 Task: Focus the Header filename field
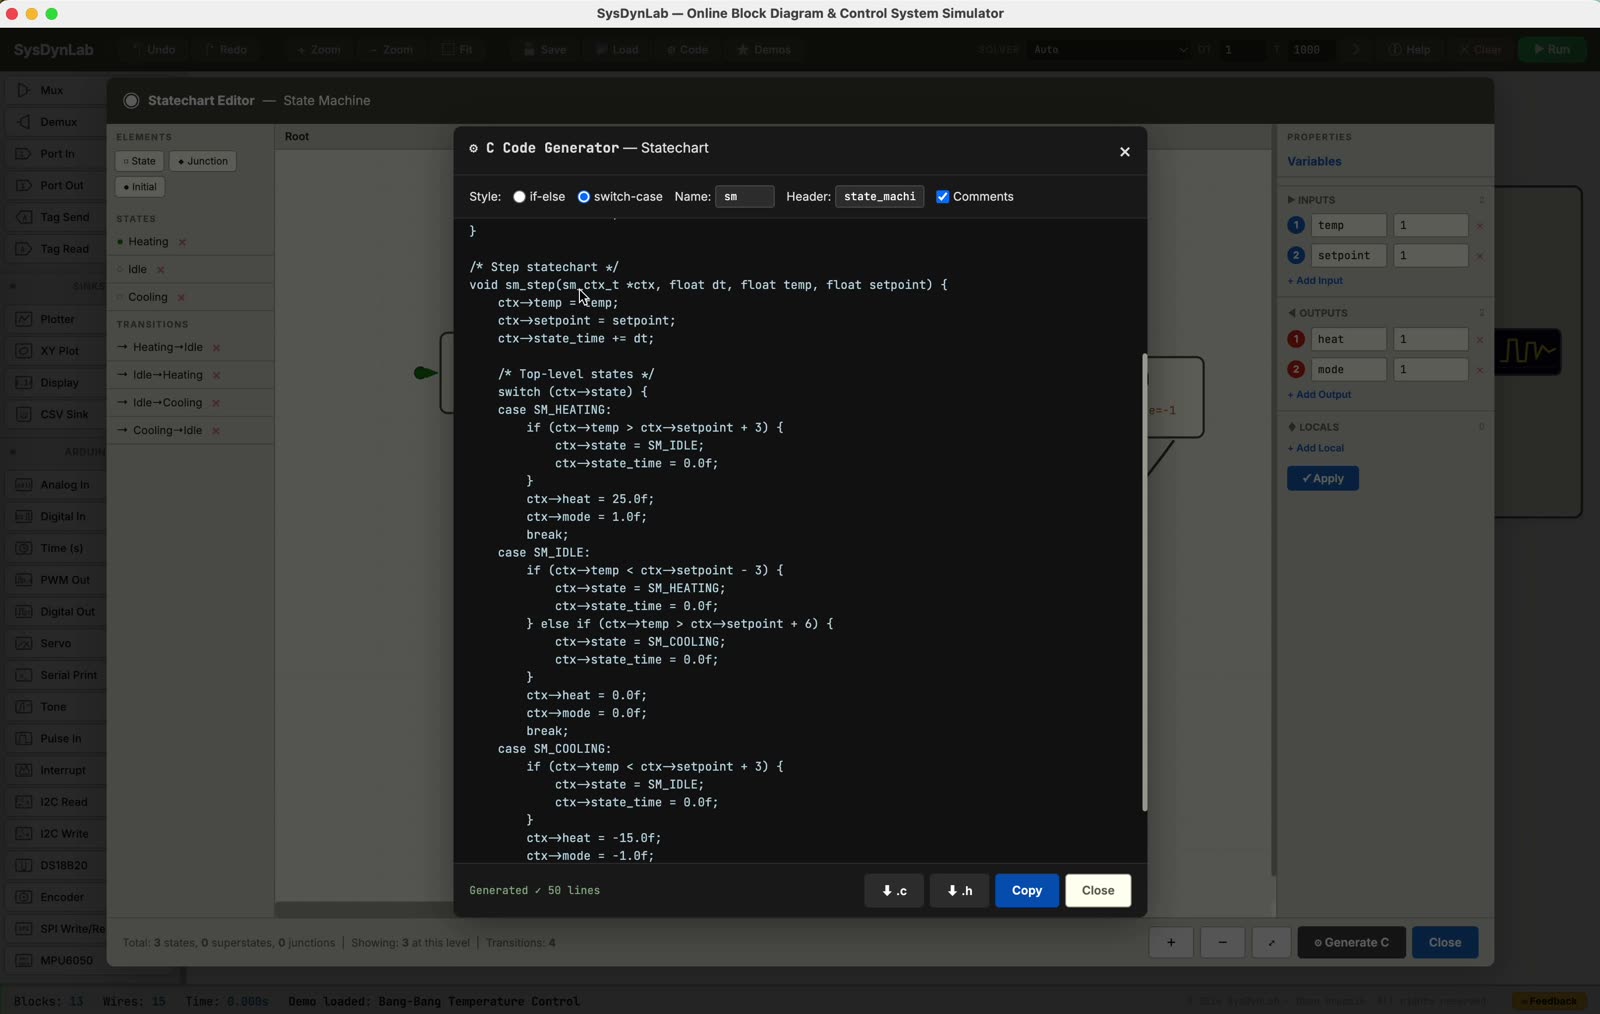[x=879, y=197]
